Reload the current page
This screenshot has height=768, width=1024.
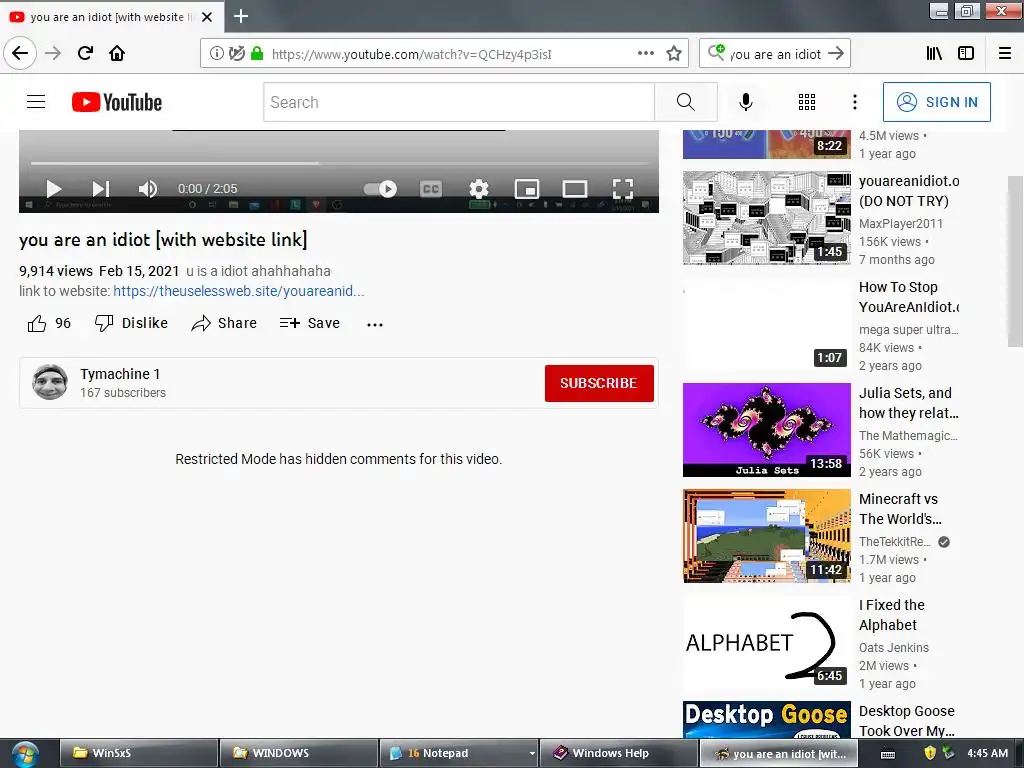(85, 53)
